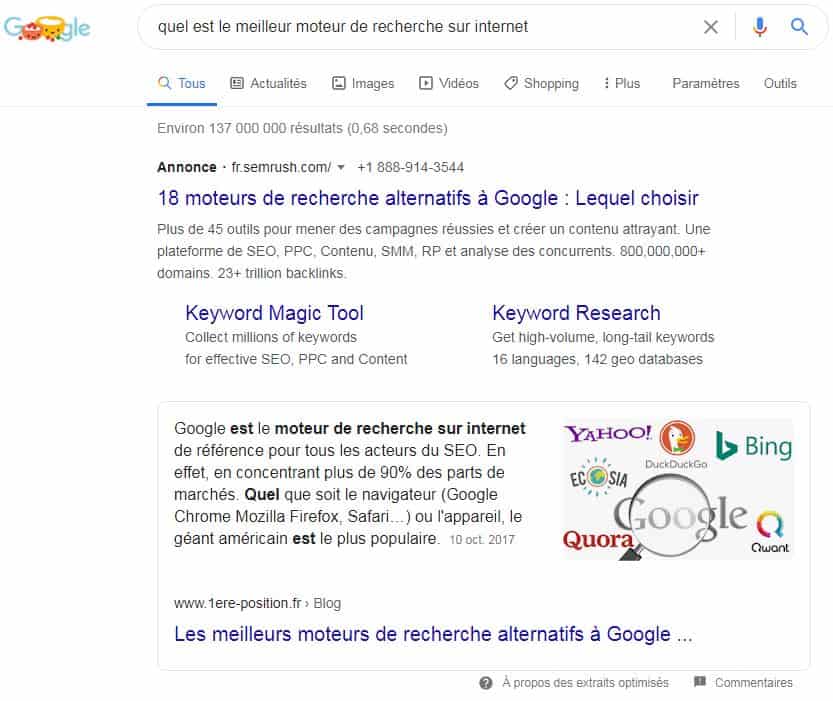Click the Google doodle logo
Screen dimensions: 833x701
coord(47,28)
